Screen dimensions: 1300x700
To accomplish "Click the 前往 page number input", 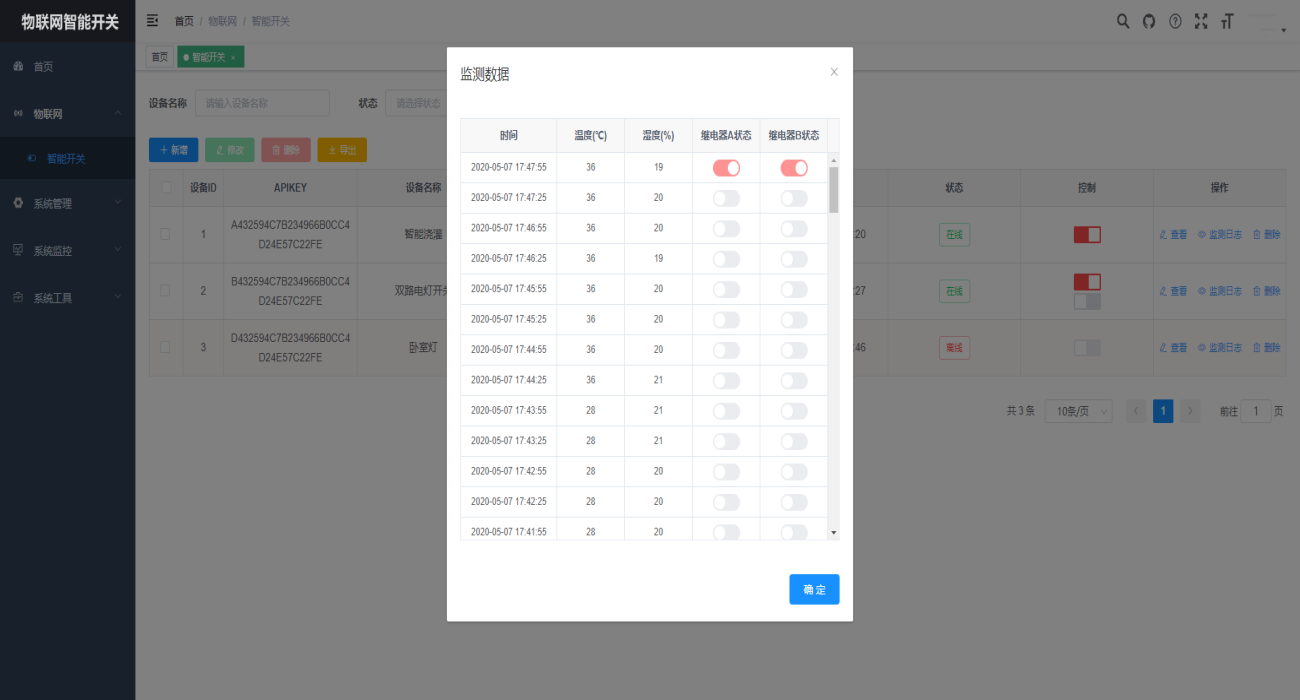I will [1256, 411].
